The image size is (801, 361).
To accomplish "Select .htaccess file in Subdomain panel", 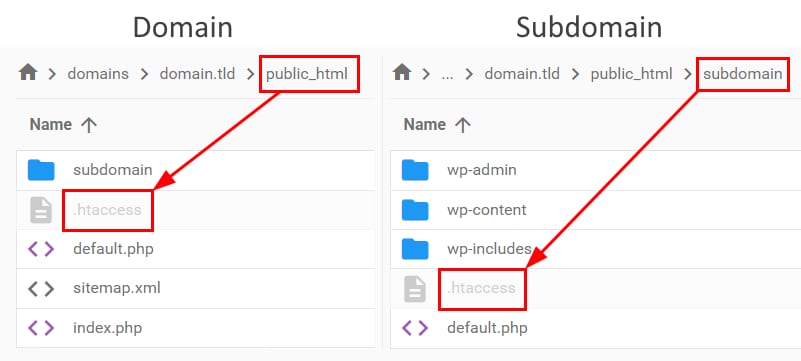I will click(481, 288).
